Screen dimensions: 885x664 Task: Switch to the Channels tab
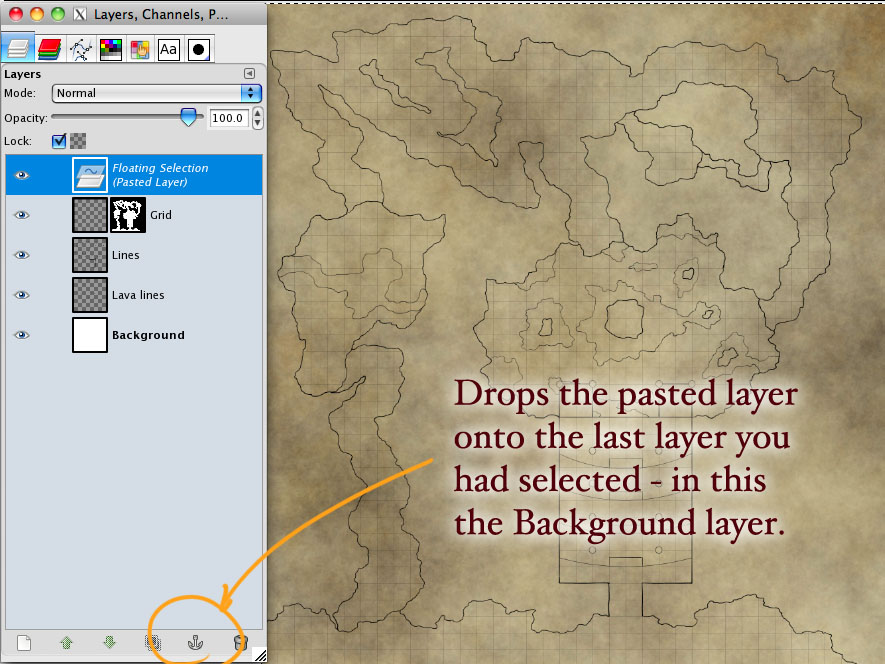(51, 48)
